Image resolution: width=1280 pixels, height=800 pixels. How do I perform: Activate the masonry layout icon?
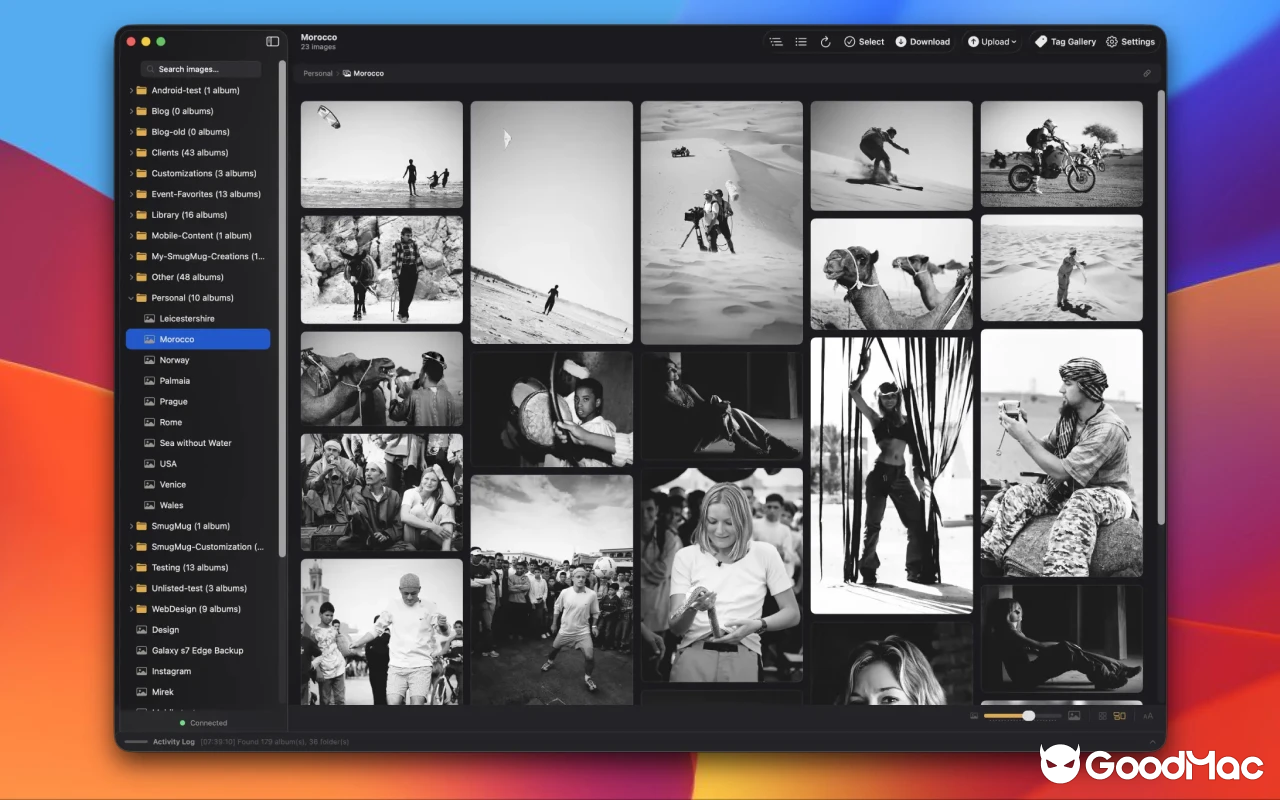[x=1118, y=715]
